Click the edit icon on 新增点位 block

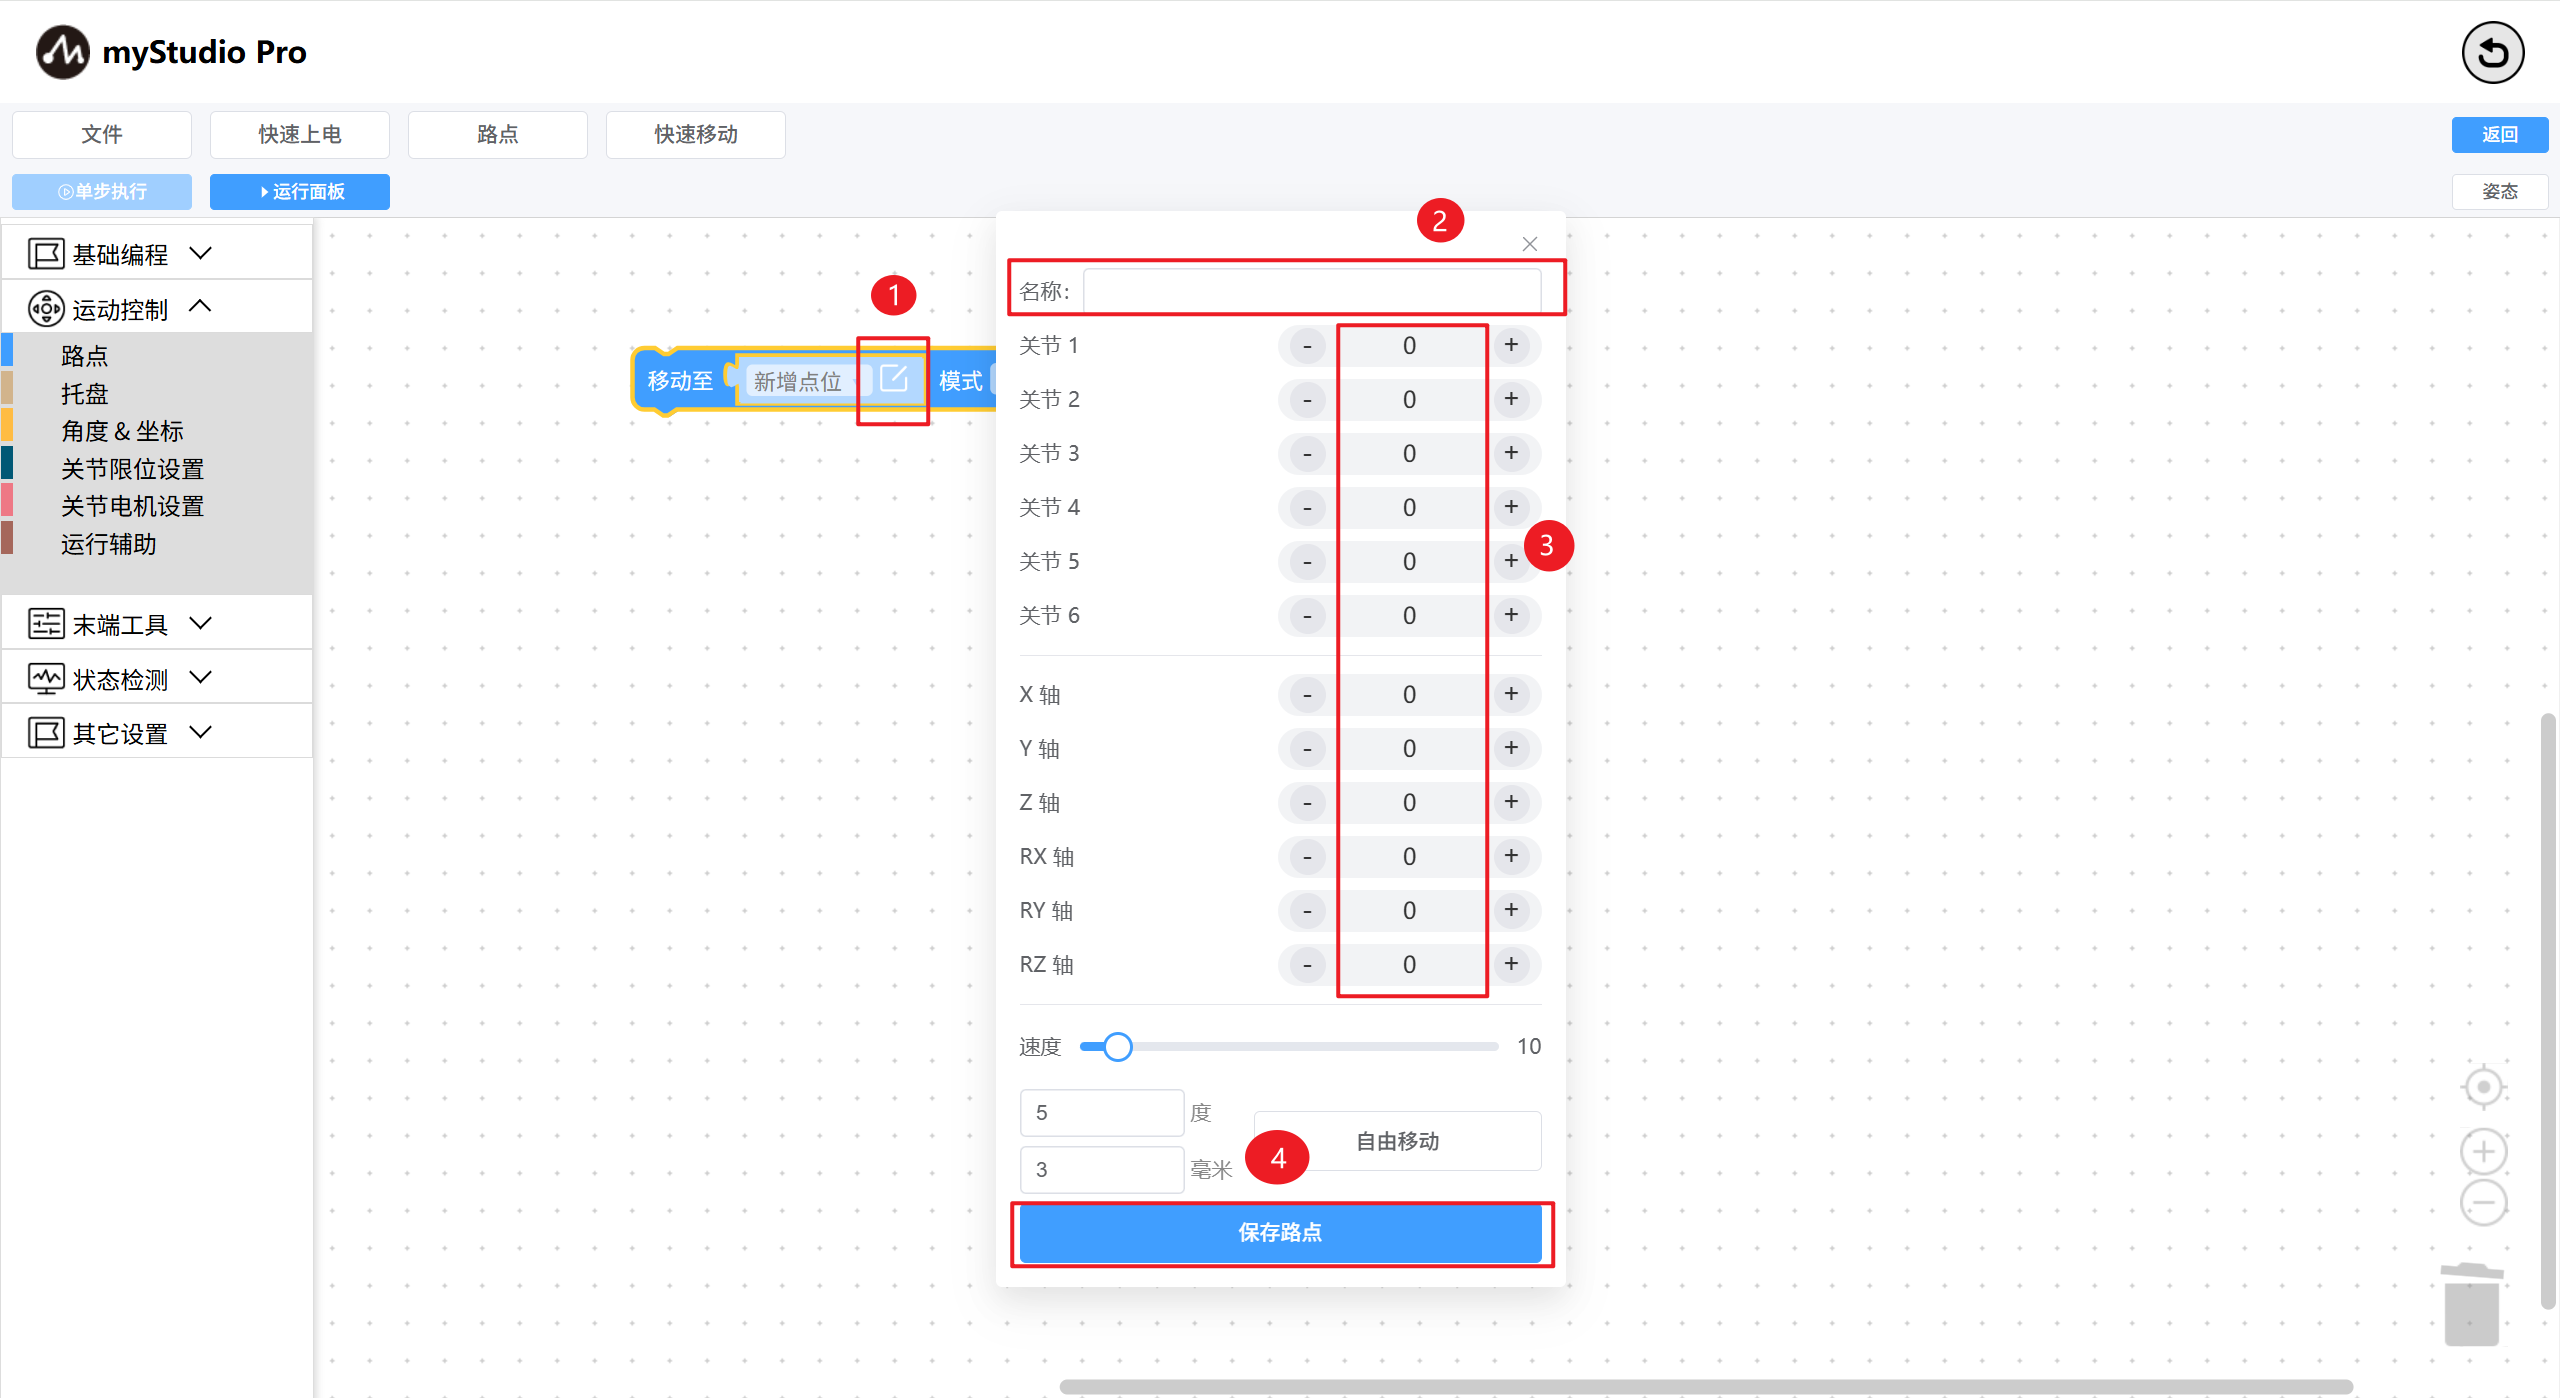tap(894, 379)
